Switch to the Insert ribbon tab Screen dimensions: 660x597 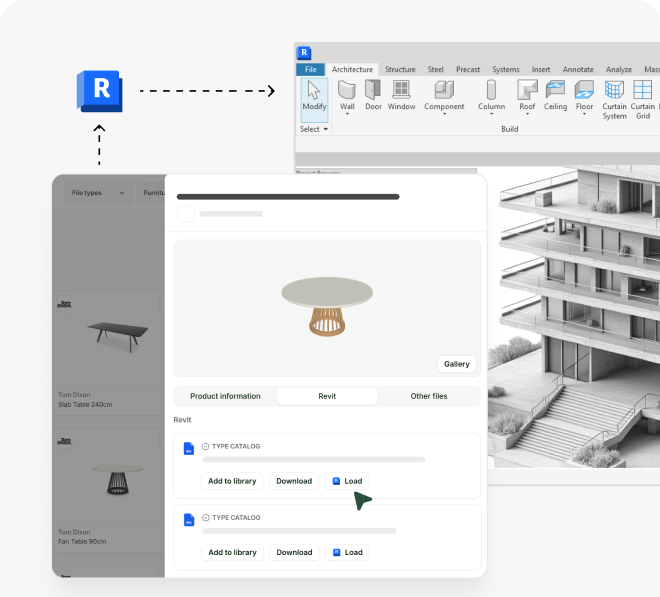tap(540, 69)
